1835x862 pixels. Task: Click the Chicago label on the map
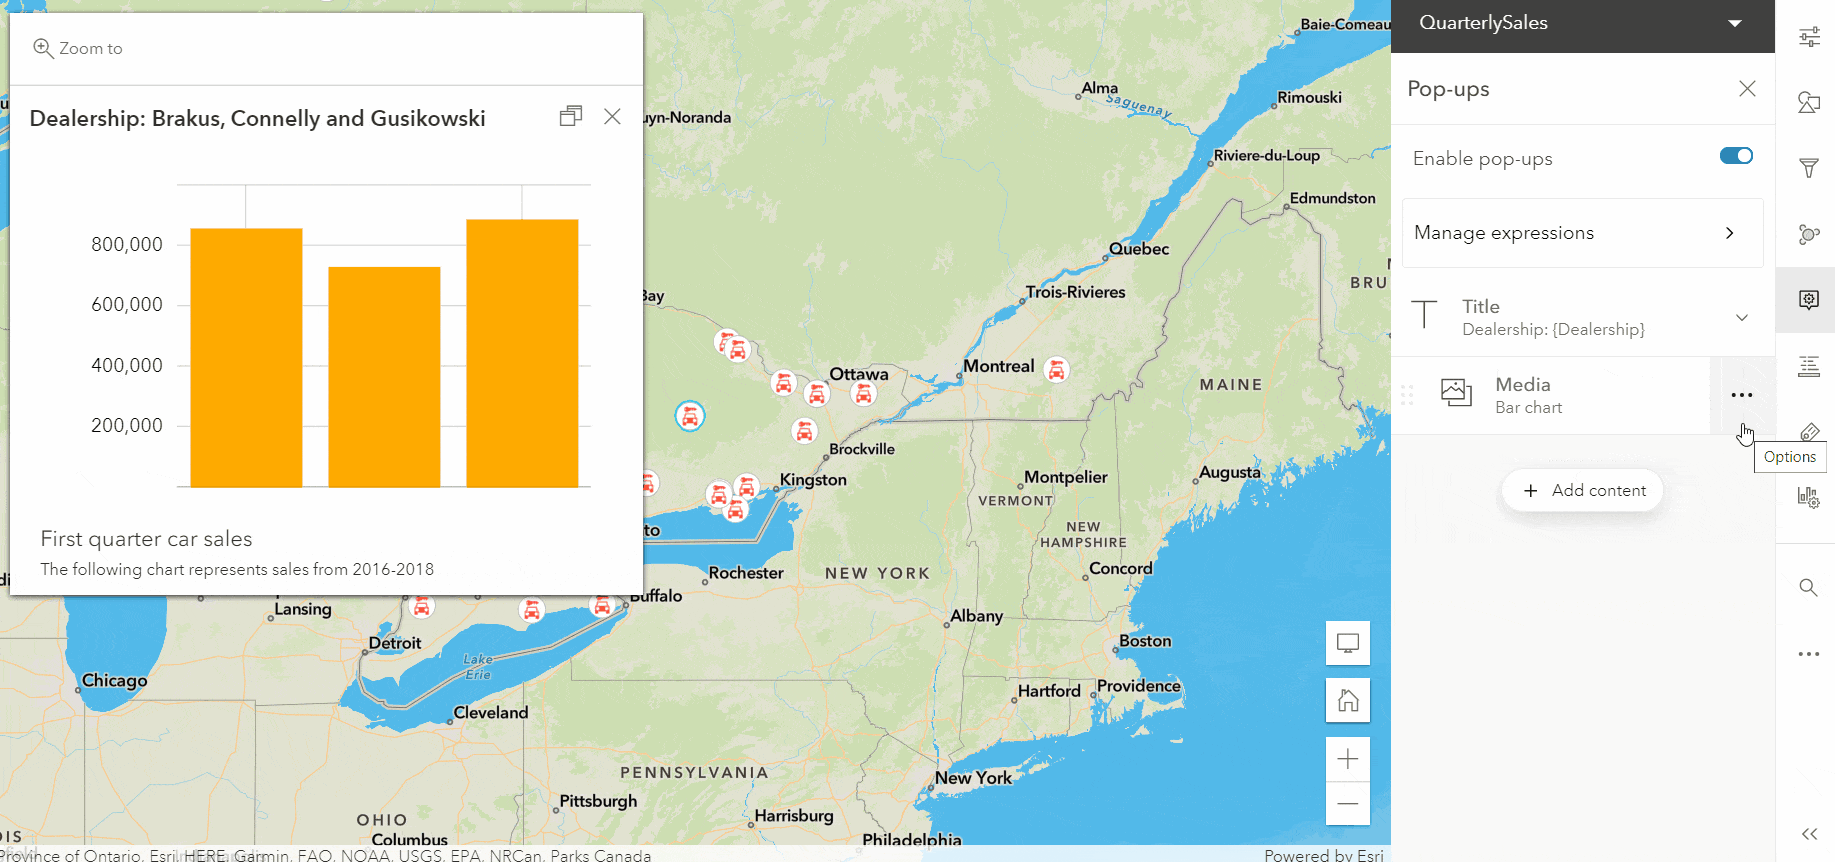(x=115, y=681)
